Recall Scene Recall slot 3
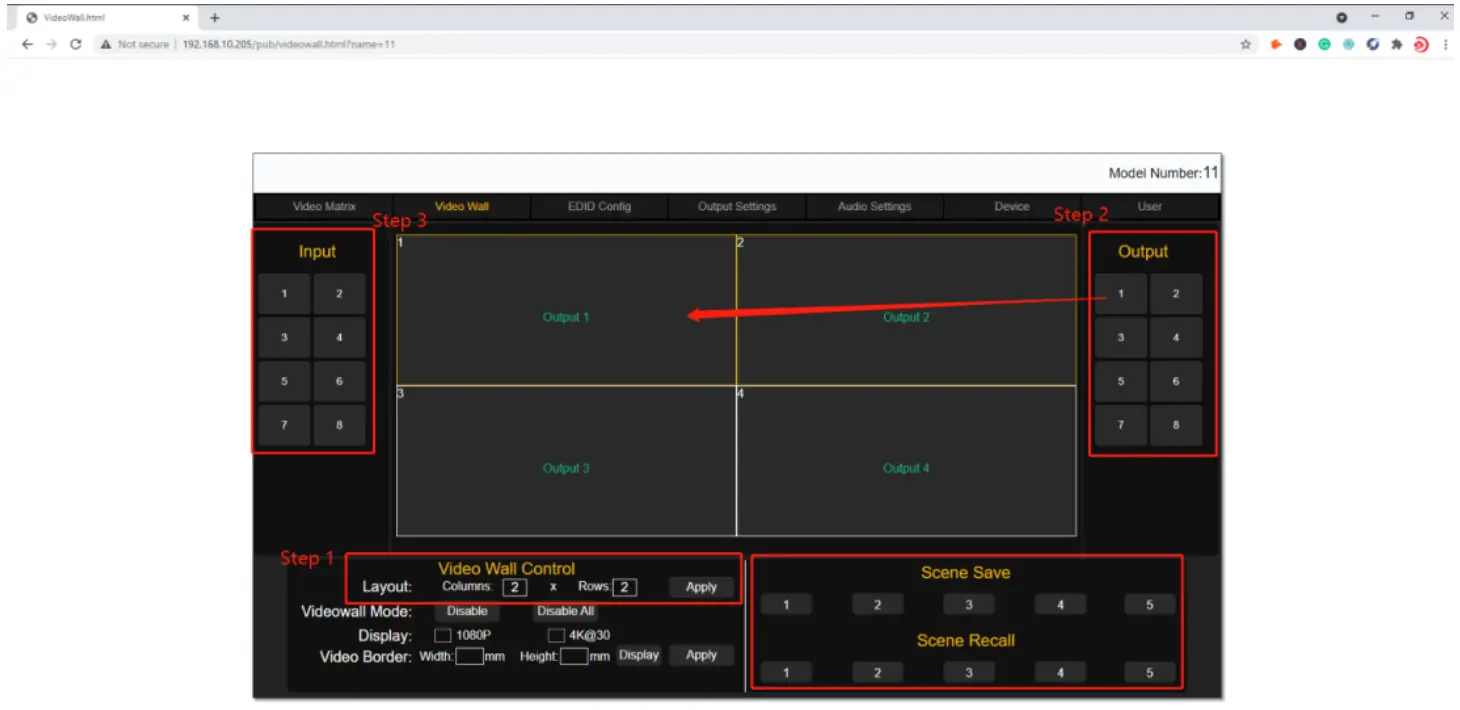This screenshot has width=1460, height=710. pos(968,673)
